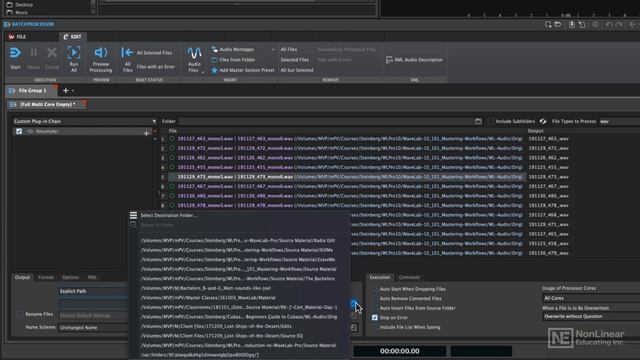Switch to the Comment tab
Screen dimensions: 640x360
coord(409,277)
